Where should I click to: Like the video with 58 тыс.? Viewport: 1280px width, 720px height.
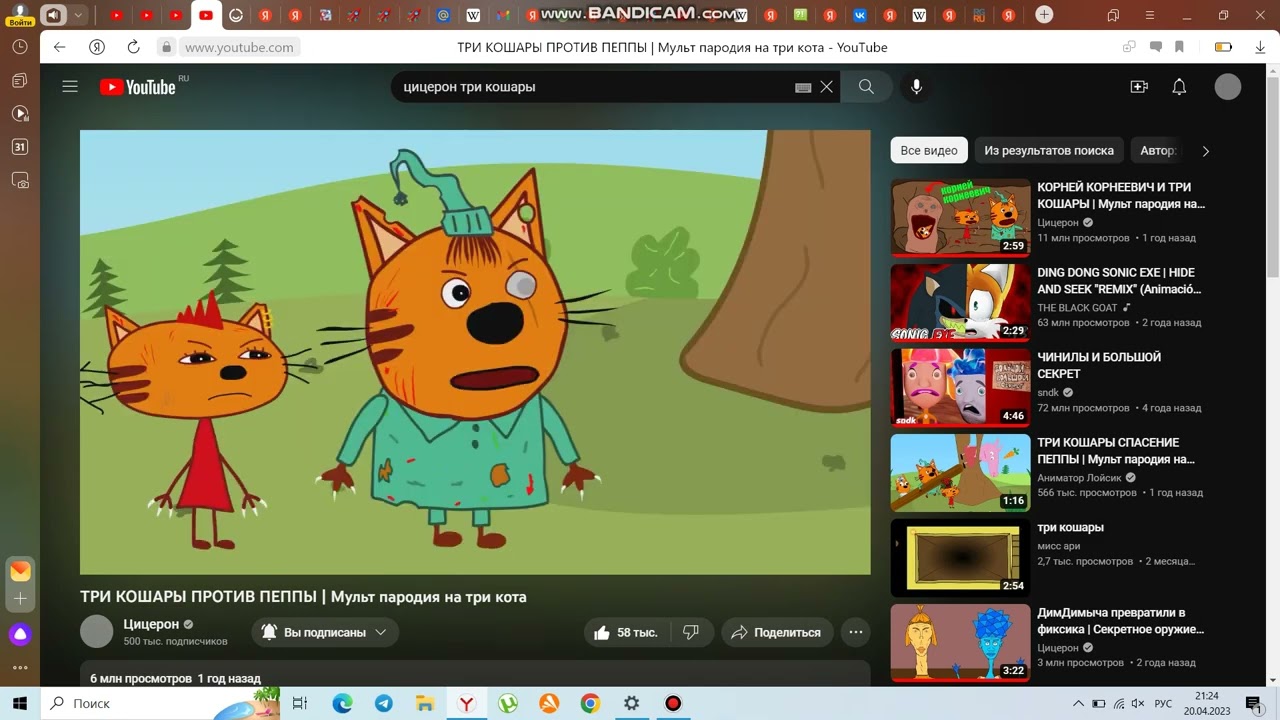[627, 632]
